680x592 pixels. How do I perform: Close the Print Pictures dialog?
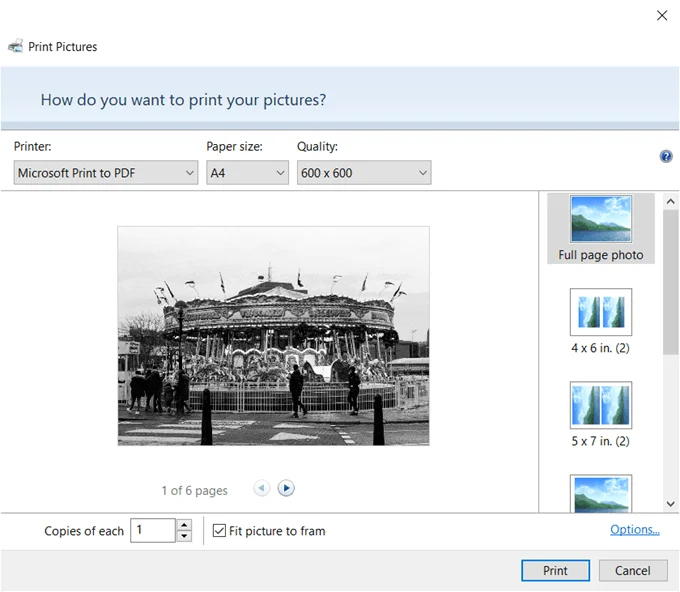point(662,16)
